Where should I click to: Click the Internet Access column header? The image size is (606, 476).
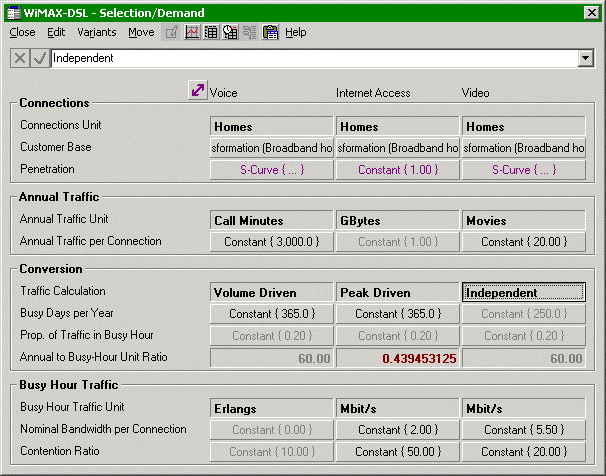pos(373,93)
